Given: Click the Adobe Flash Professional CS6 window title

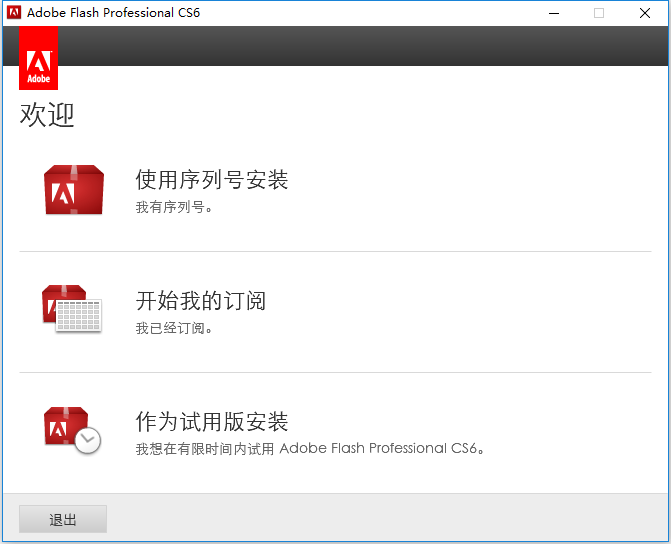Looking at the screenshot, I should point(114,13).
